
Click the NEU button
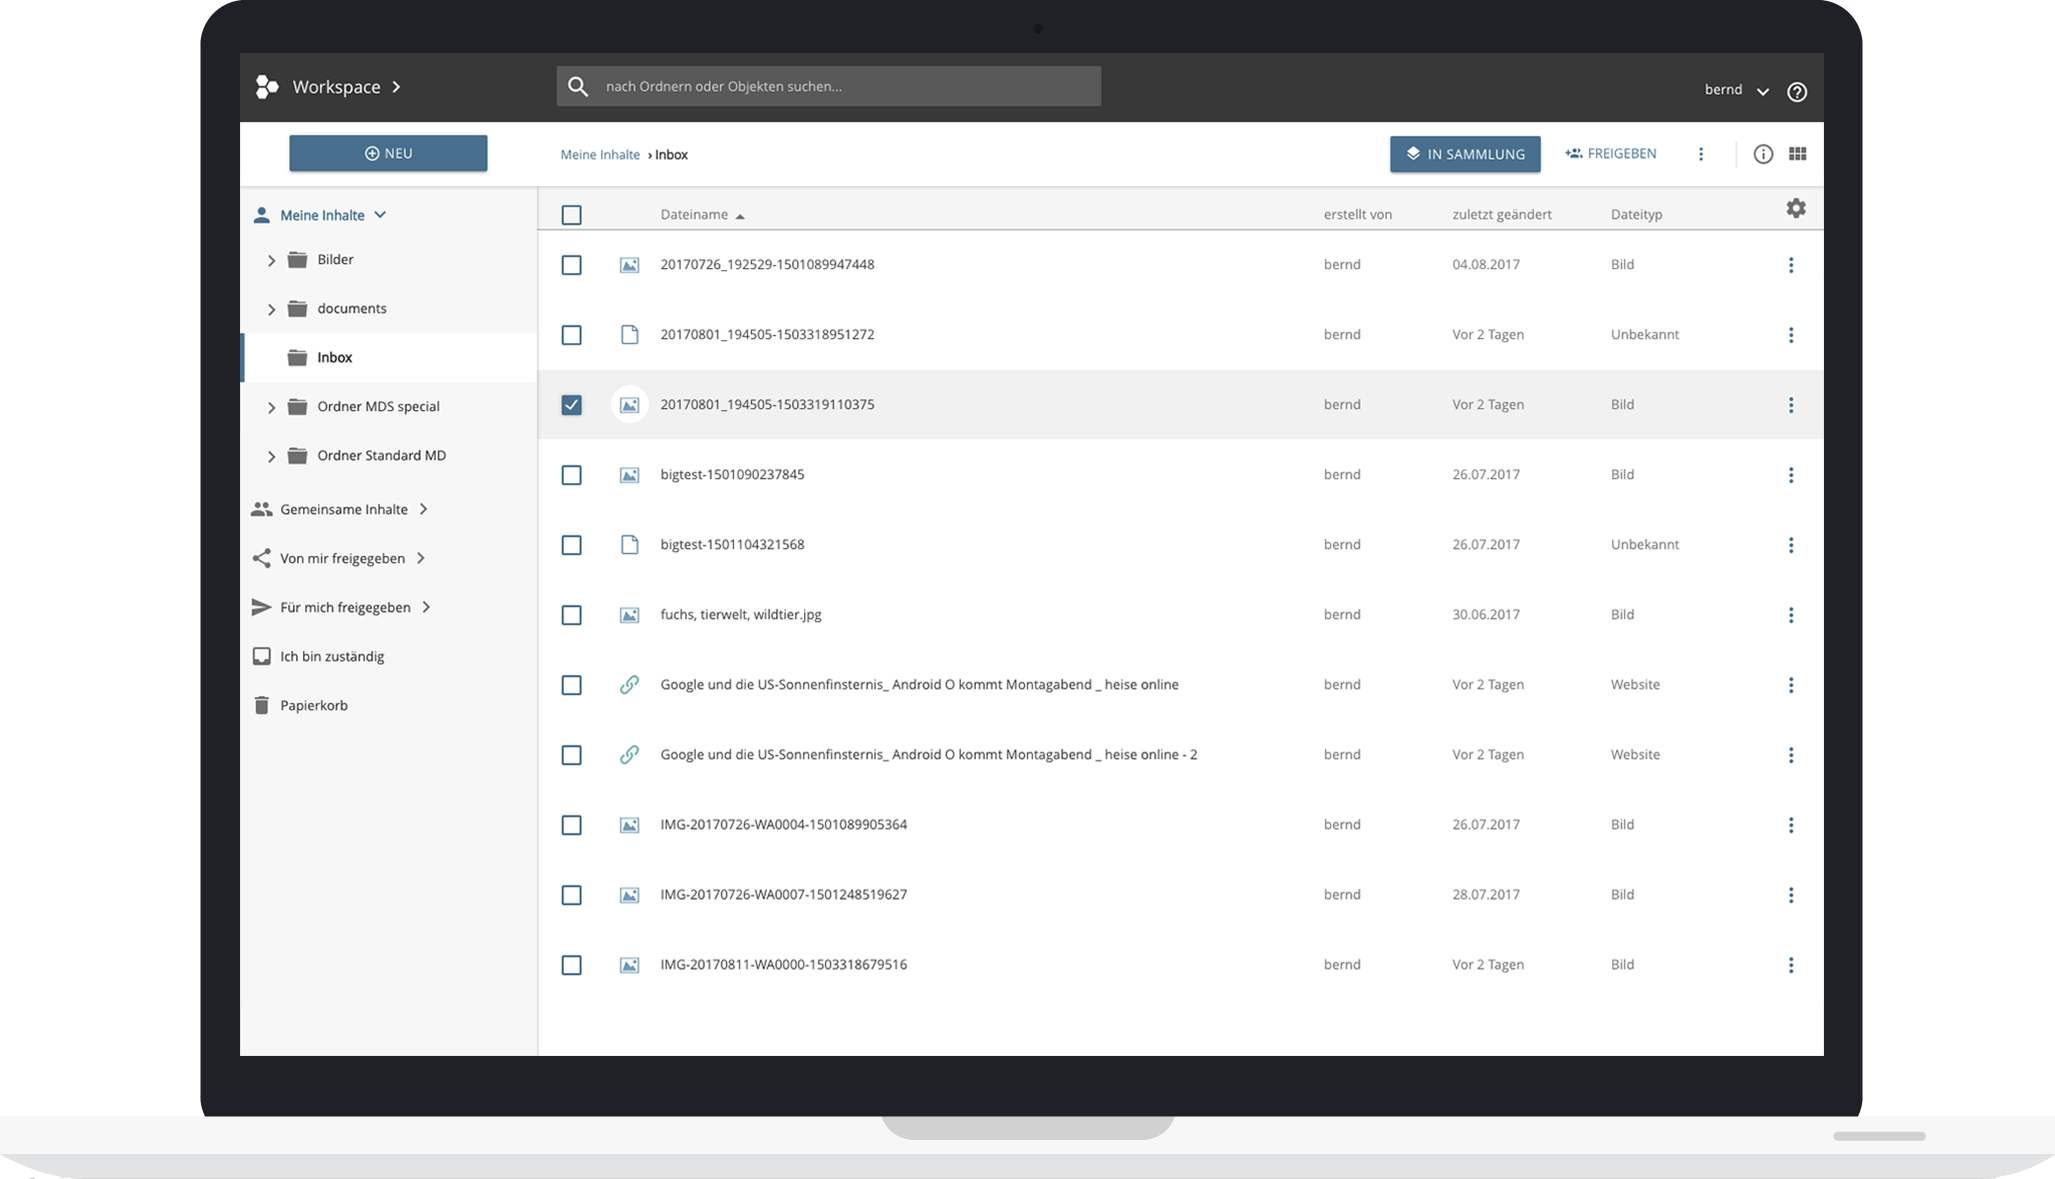click(x=388, y=153)
